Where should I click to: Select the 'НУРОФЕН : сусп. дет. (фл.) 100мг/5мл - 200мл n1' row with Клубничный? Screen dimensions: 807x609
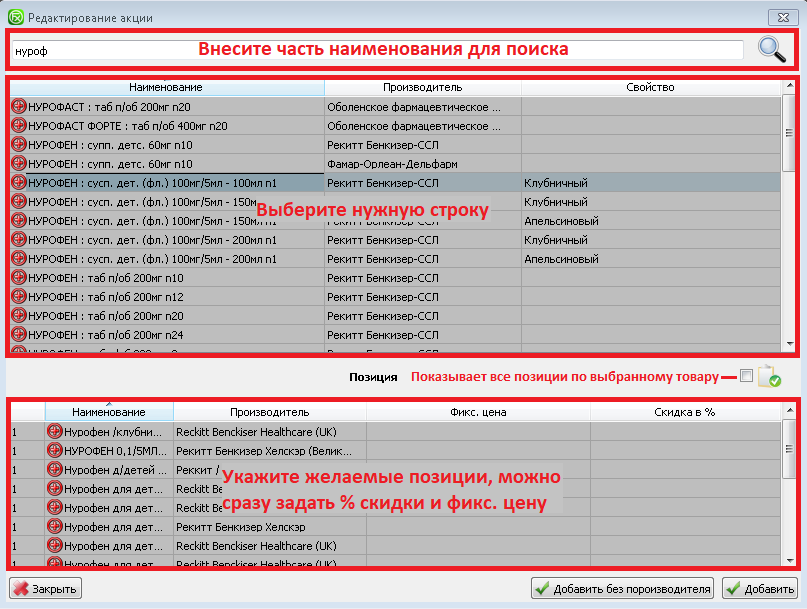coord(395,240)
